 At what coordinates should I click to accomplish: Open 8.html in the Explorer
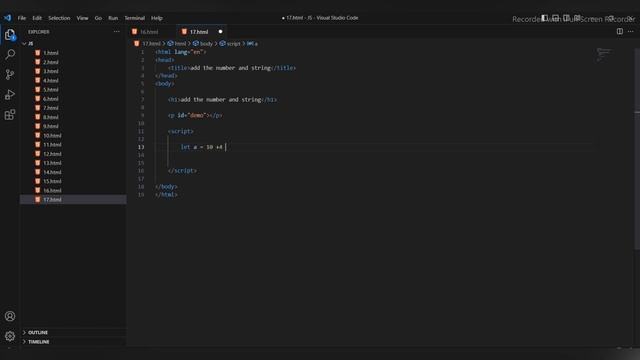pos(51,117)
